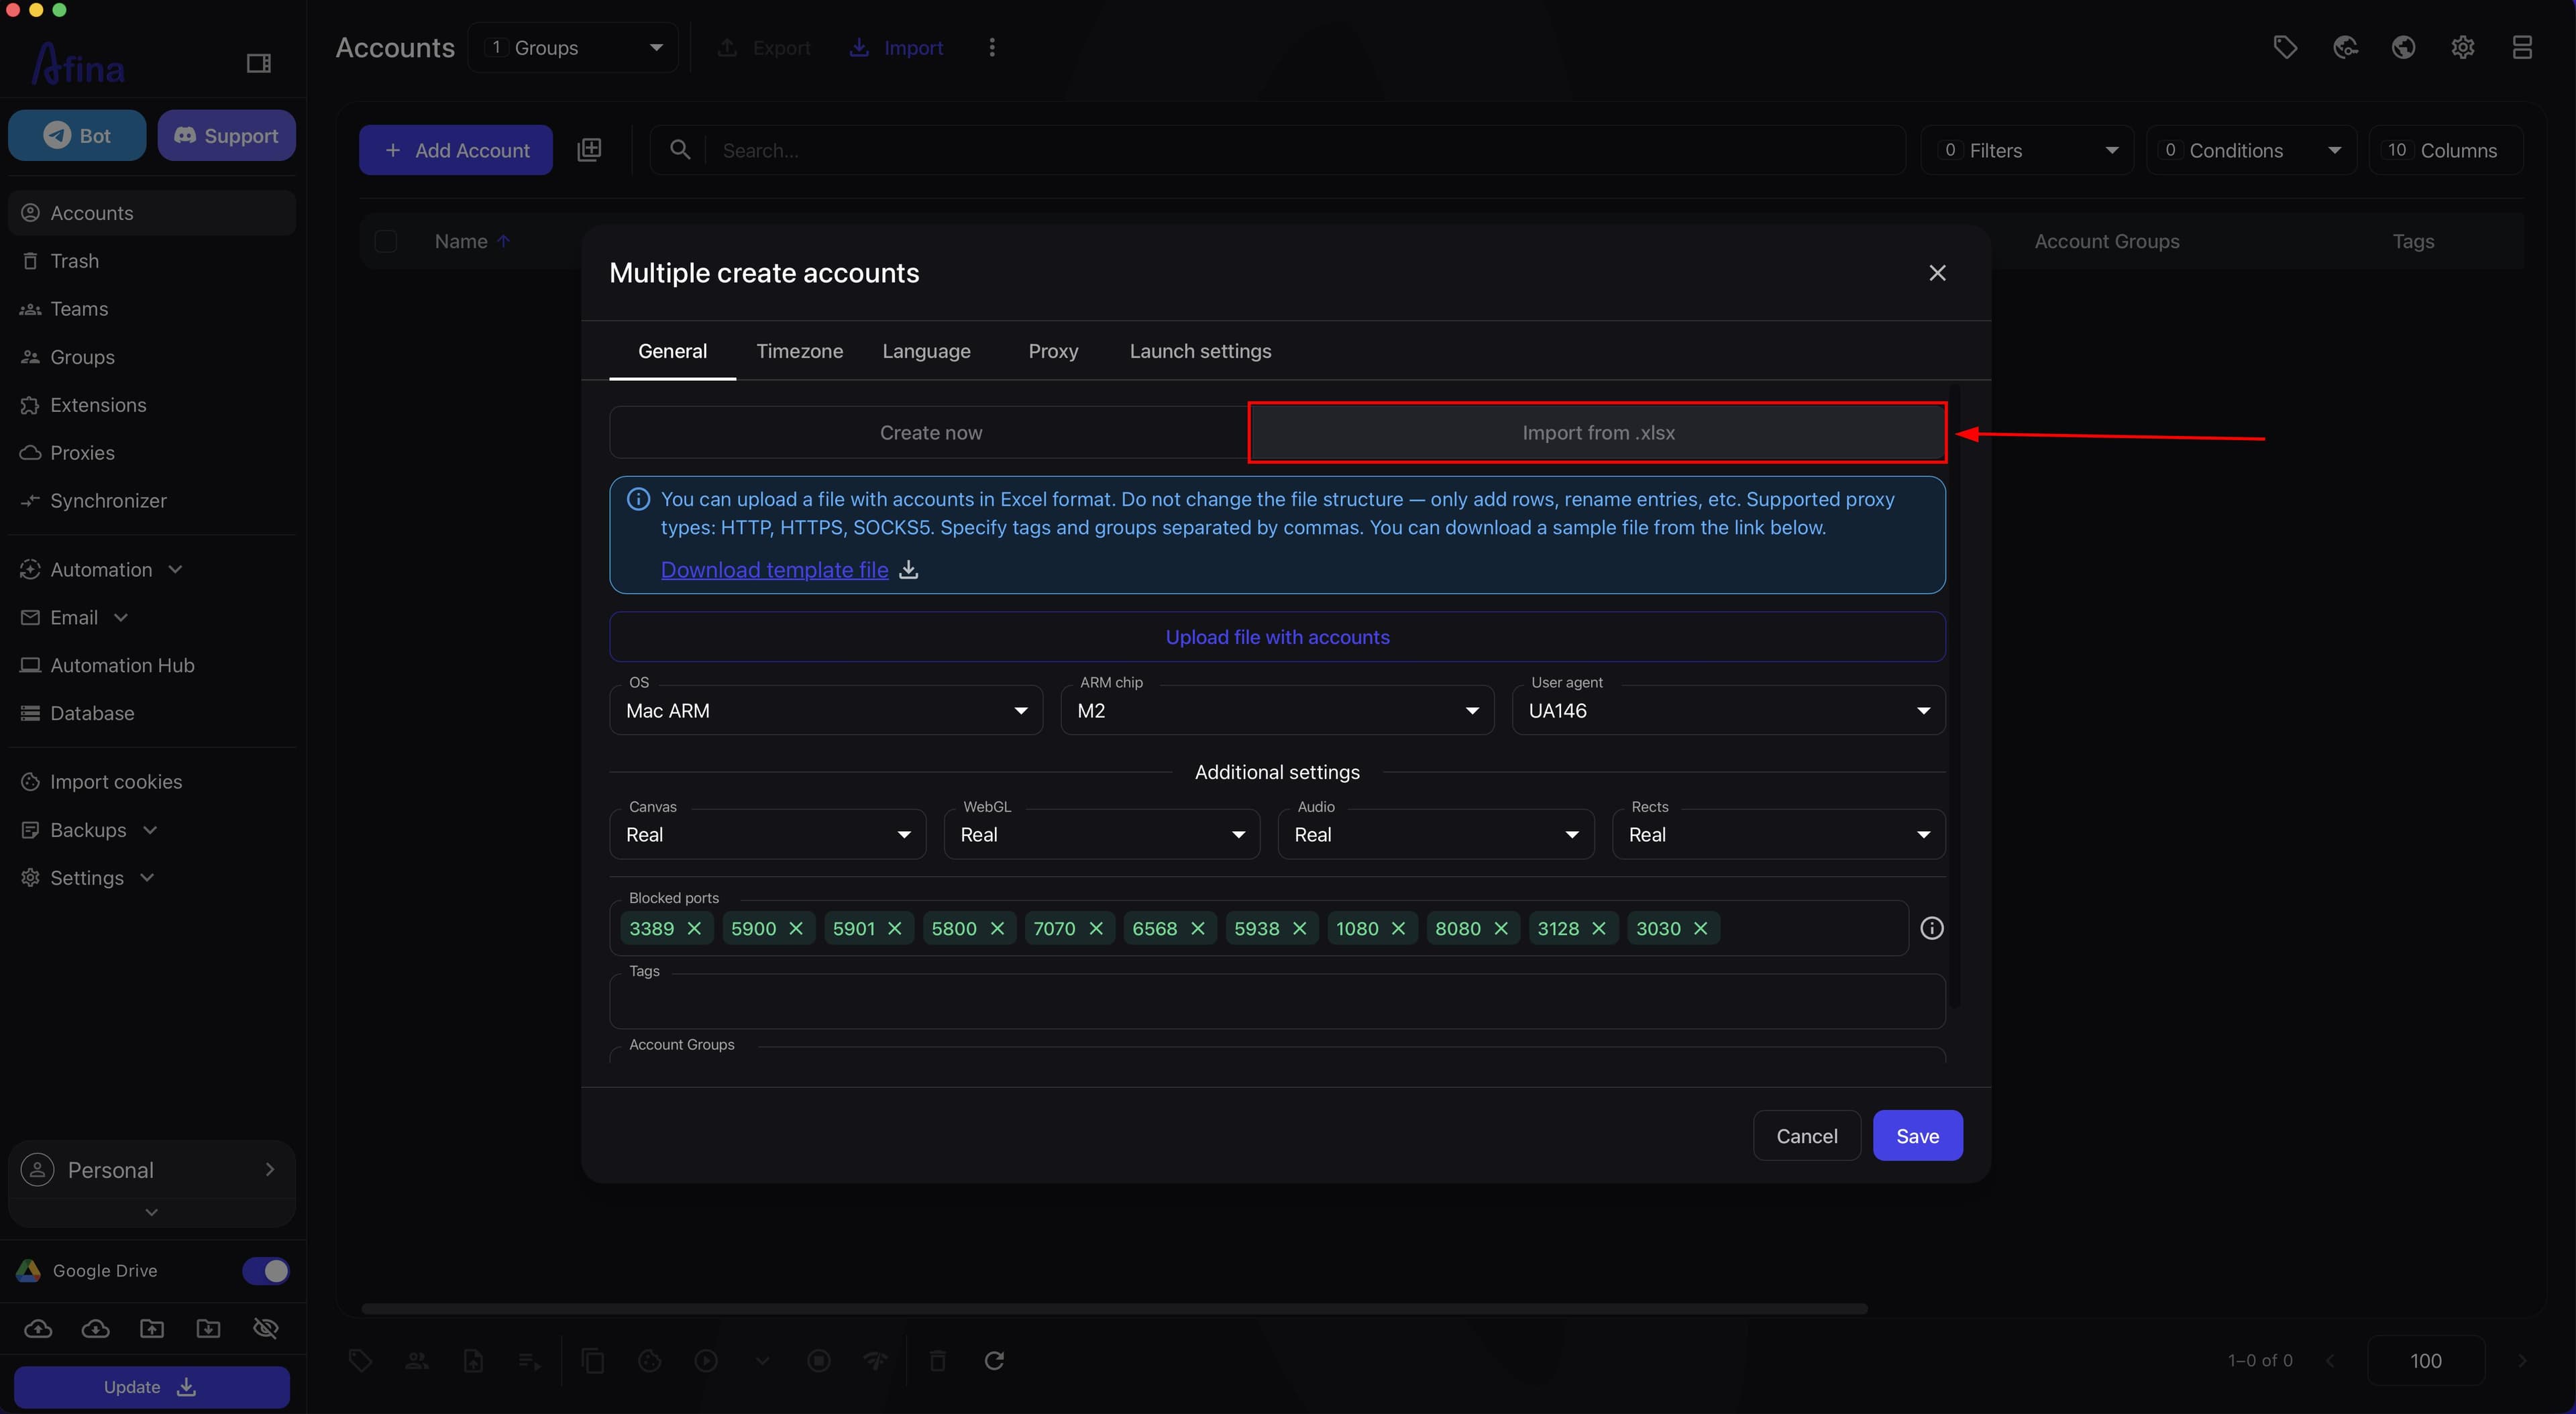2576x1414 pixels.
Task: Click the cloud upload icon at sidebar bottom
Action: (x=38, y=1328)
